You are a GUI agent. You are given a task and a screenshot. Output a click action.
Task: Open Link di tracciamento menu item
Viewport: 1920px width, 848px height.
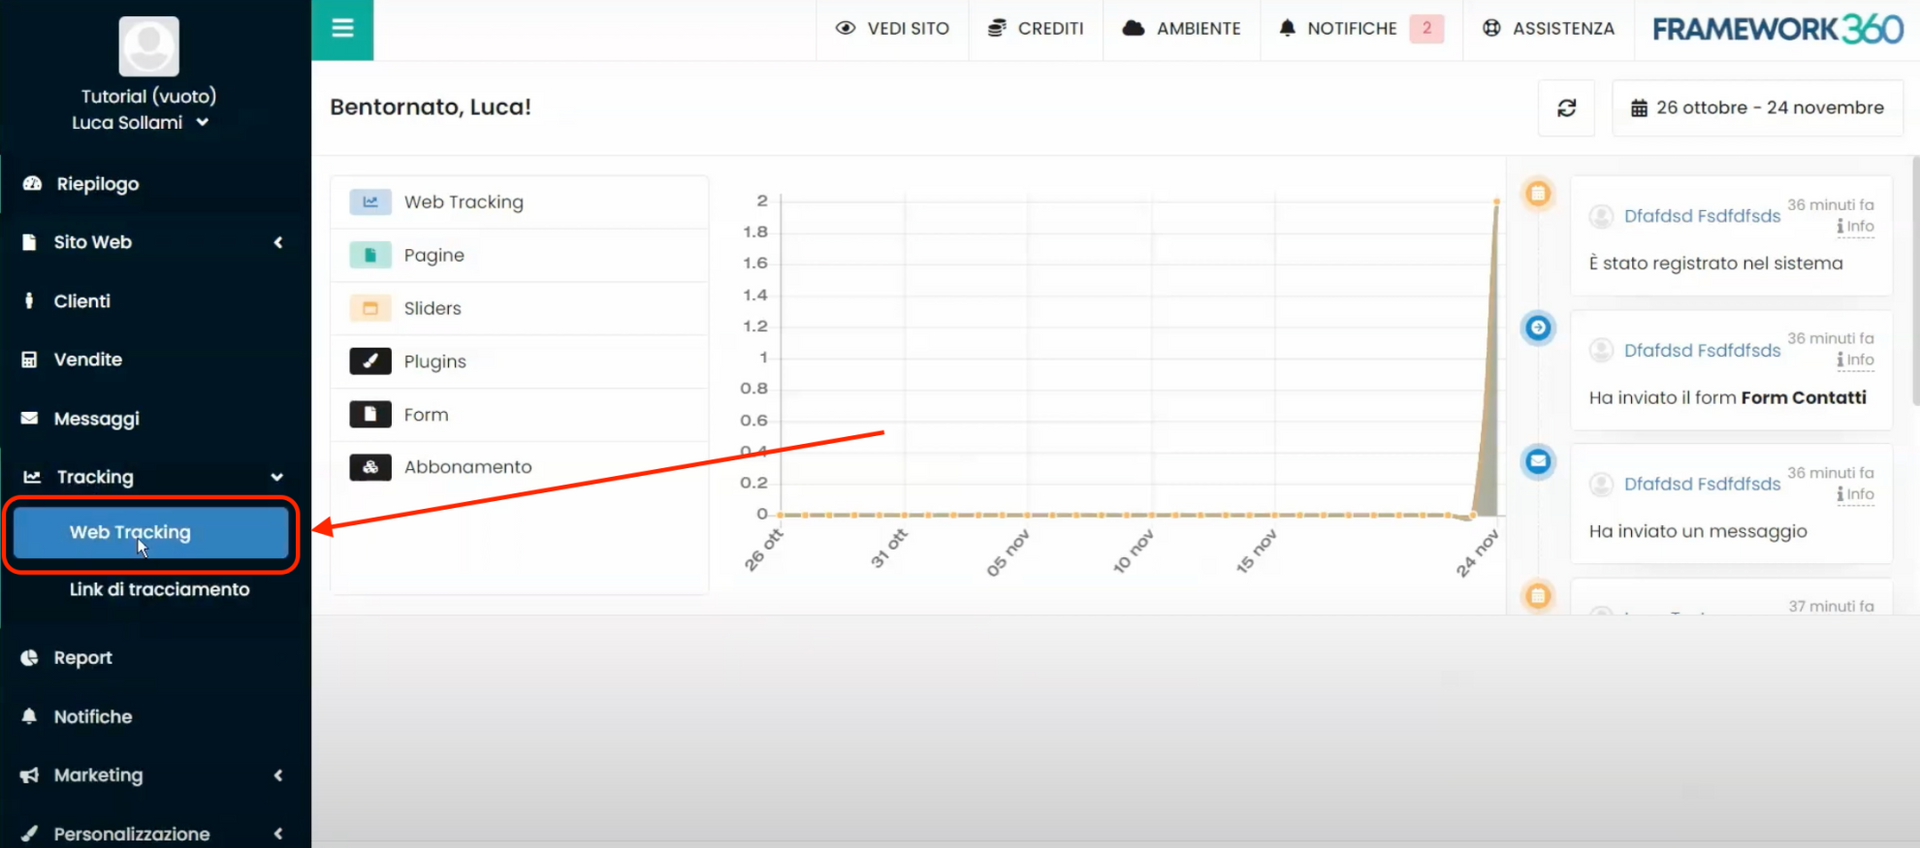pos(159,590)
